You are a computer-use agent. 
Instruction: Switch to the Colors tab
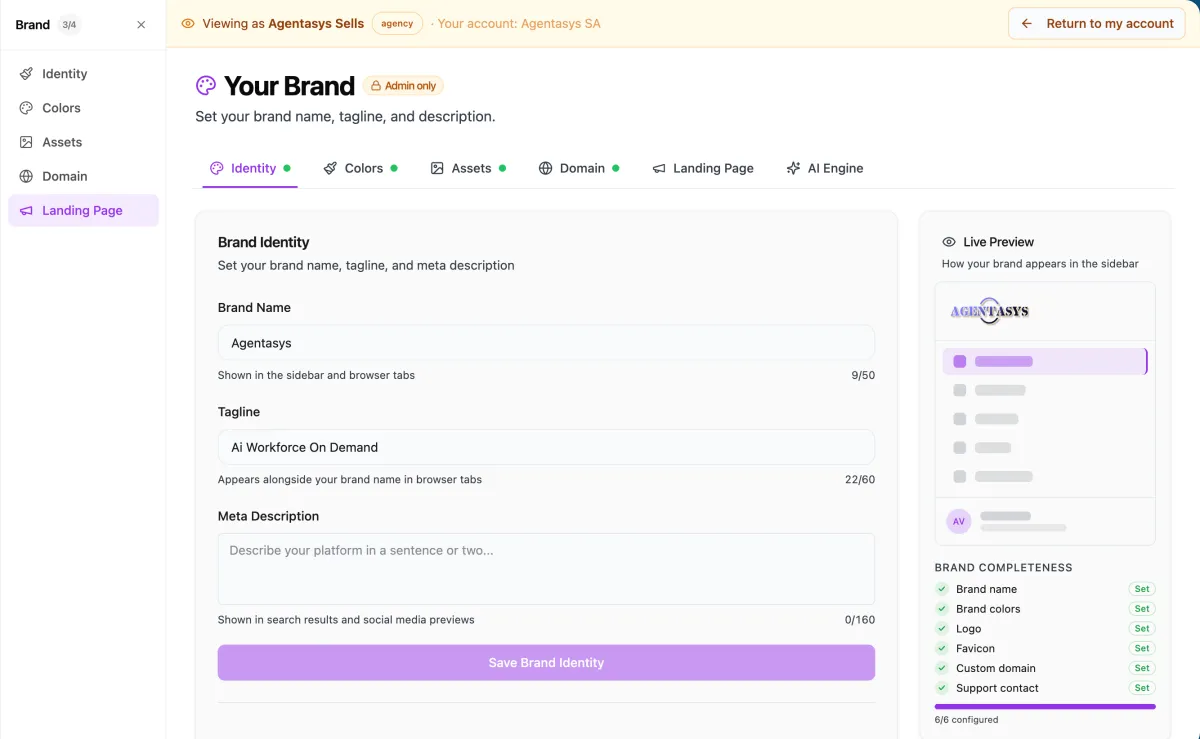click(x=360, y=168)
